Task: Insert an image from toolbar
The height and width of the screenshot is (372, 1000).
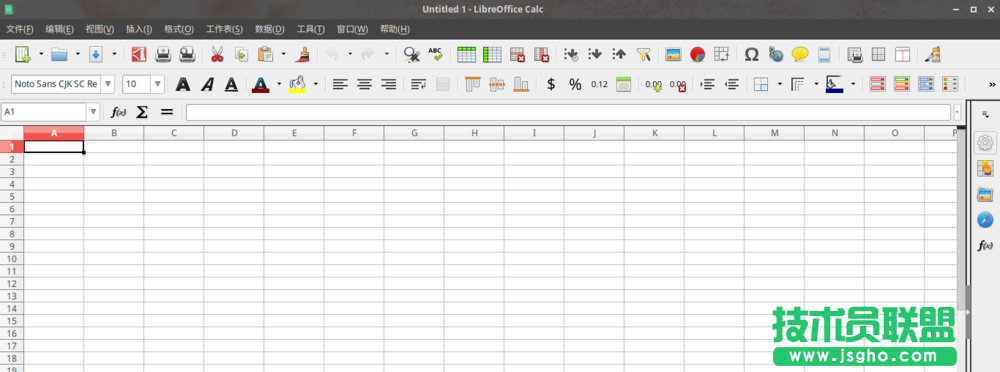Action: click(x=673, y=54)
